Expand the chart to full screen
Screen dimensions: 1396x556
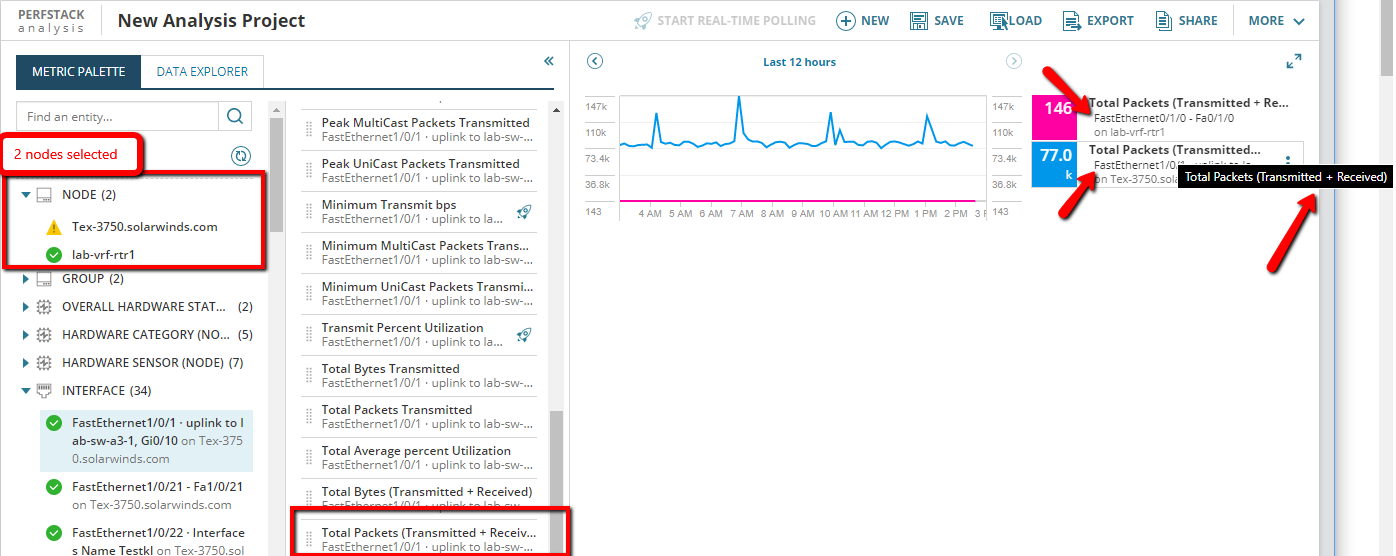[x=1294, y=62]
